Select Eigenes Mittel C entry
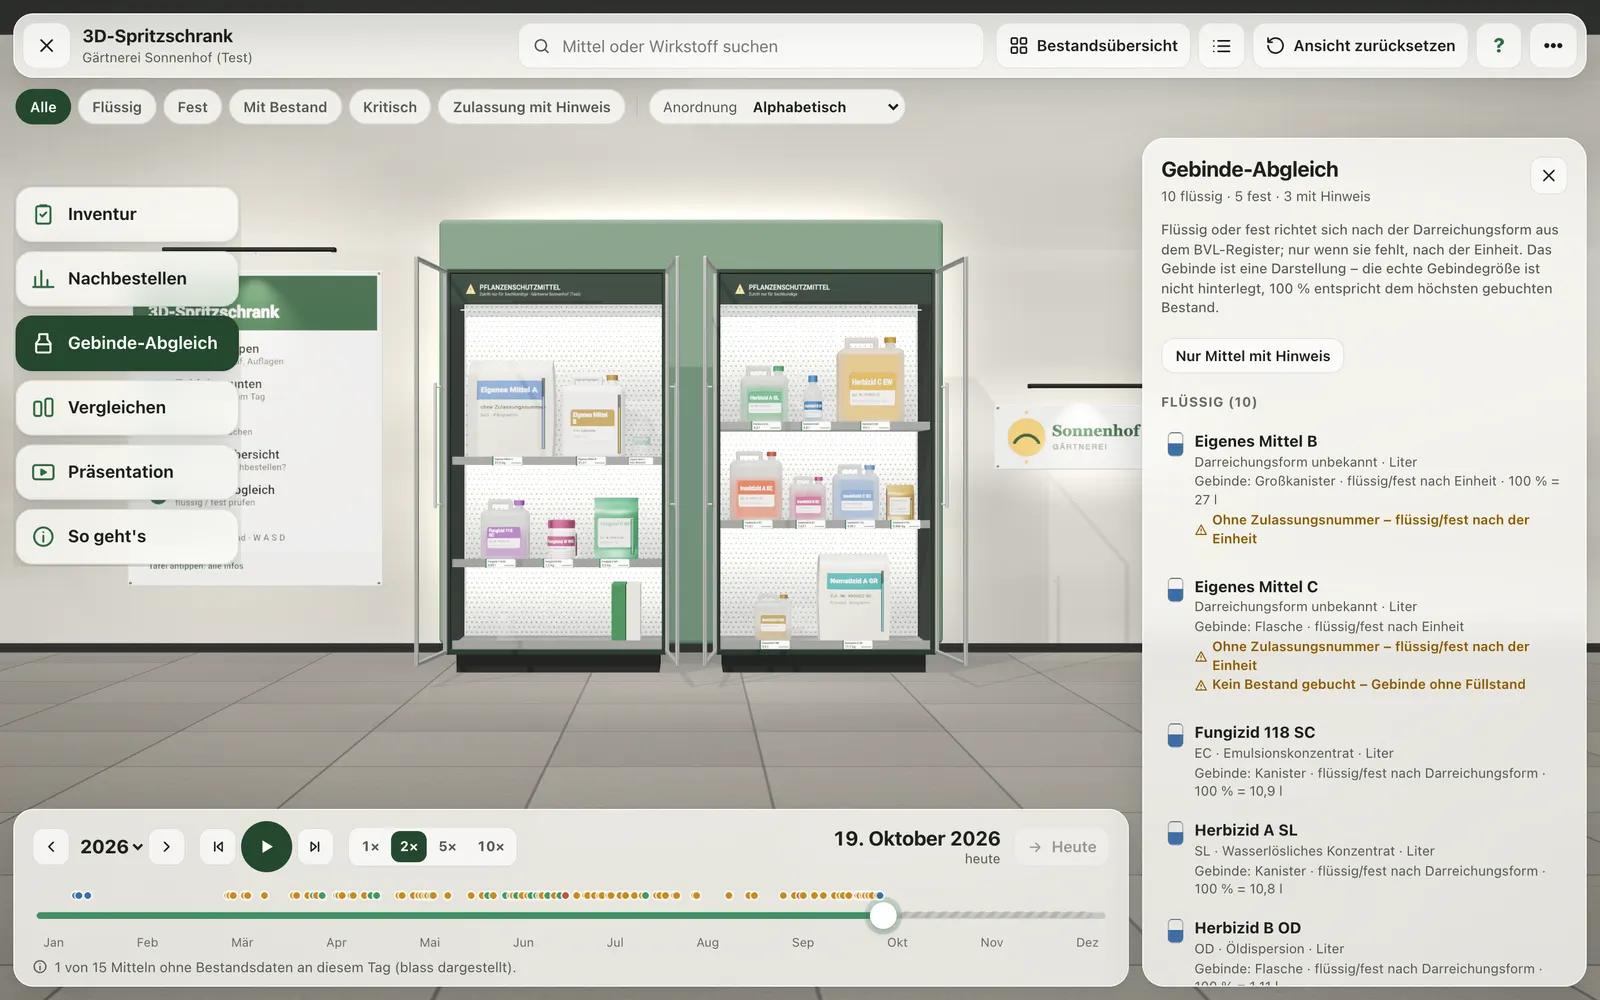Screen dimensions: 1600x1000 point(1364,635)
